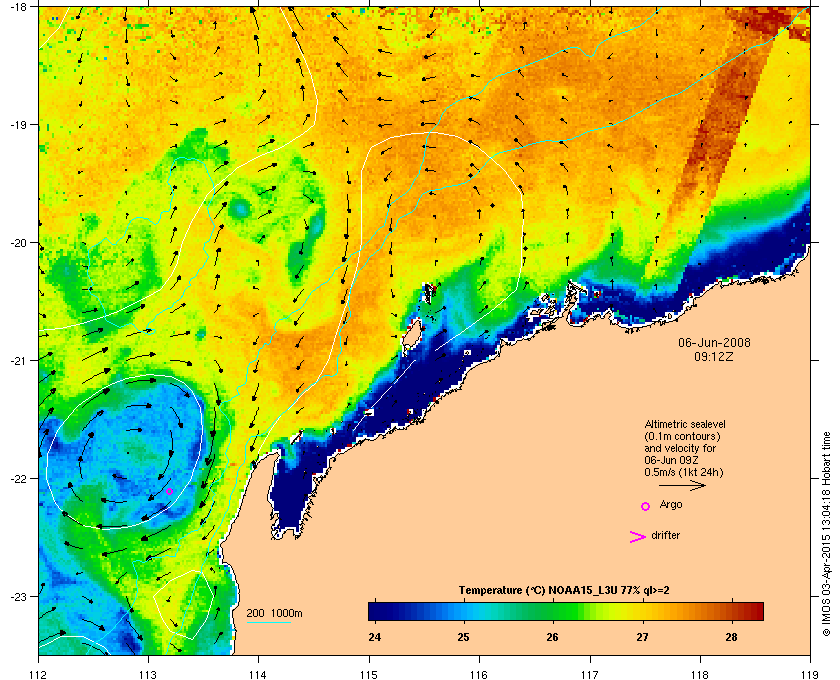Click the latitude axis label -19
The width and height of the screenshot is (840, 680).
(x=18, y=124)
